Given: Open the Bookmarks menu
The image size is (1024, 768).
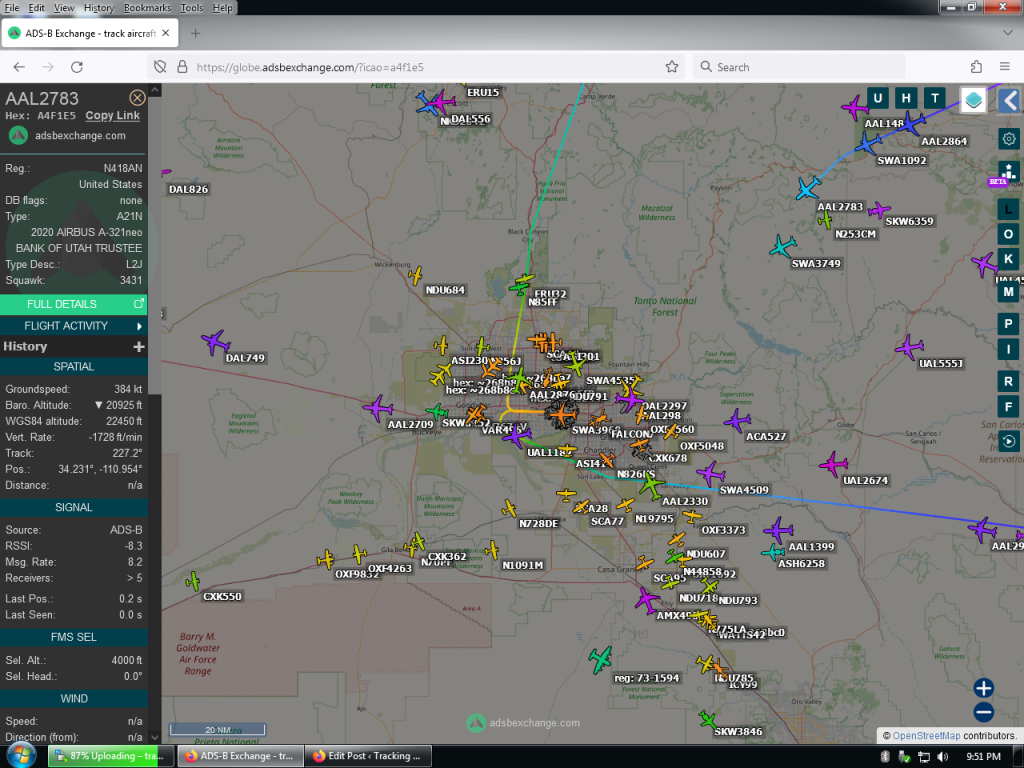Looking at the screenshot, I should click(x=147, y=8).
